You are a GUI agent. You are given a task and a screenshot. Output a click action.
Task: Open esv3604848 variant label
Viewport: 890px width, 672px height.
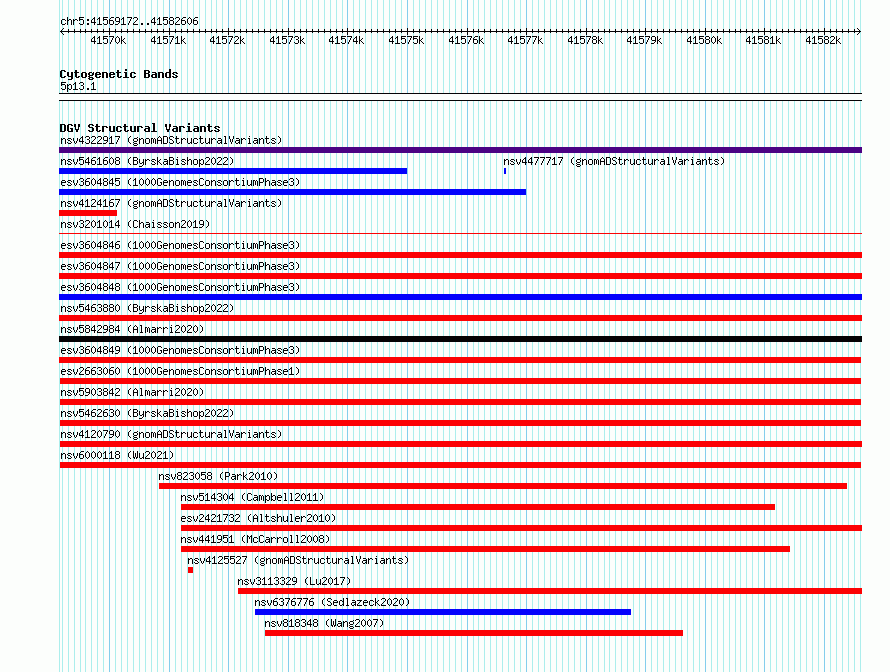[180, 287]
